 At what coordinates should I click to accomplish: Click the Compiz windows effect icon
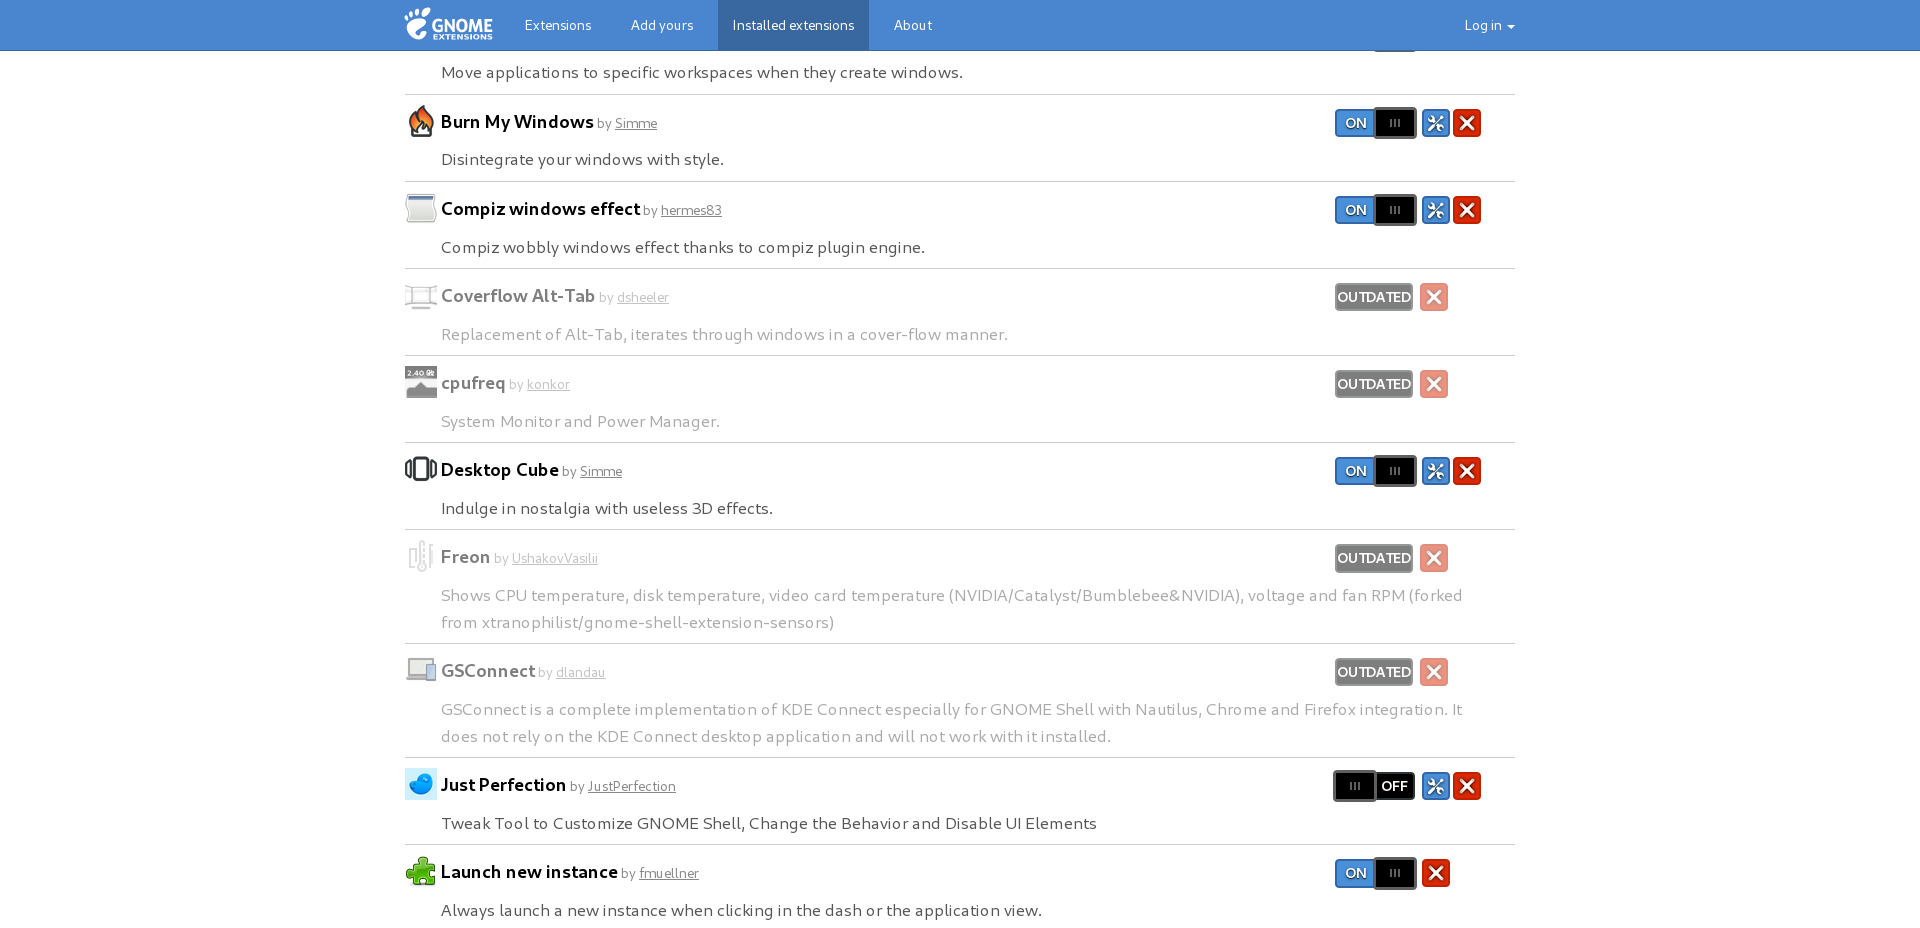tap(420, 208)
